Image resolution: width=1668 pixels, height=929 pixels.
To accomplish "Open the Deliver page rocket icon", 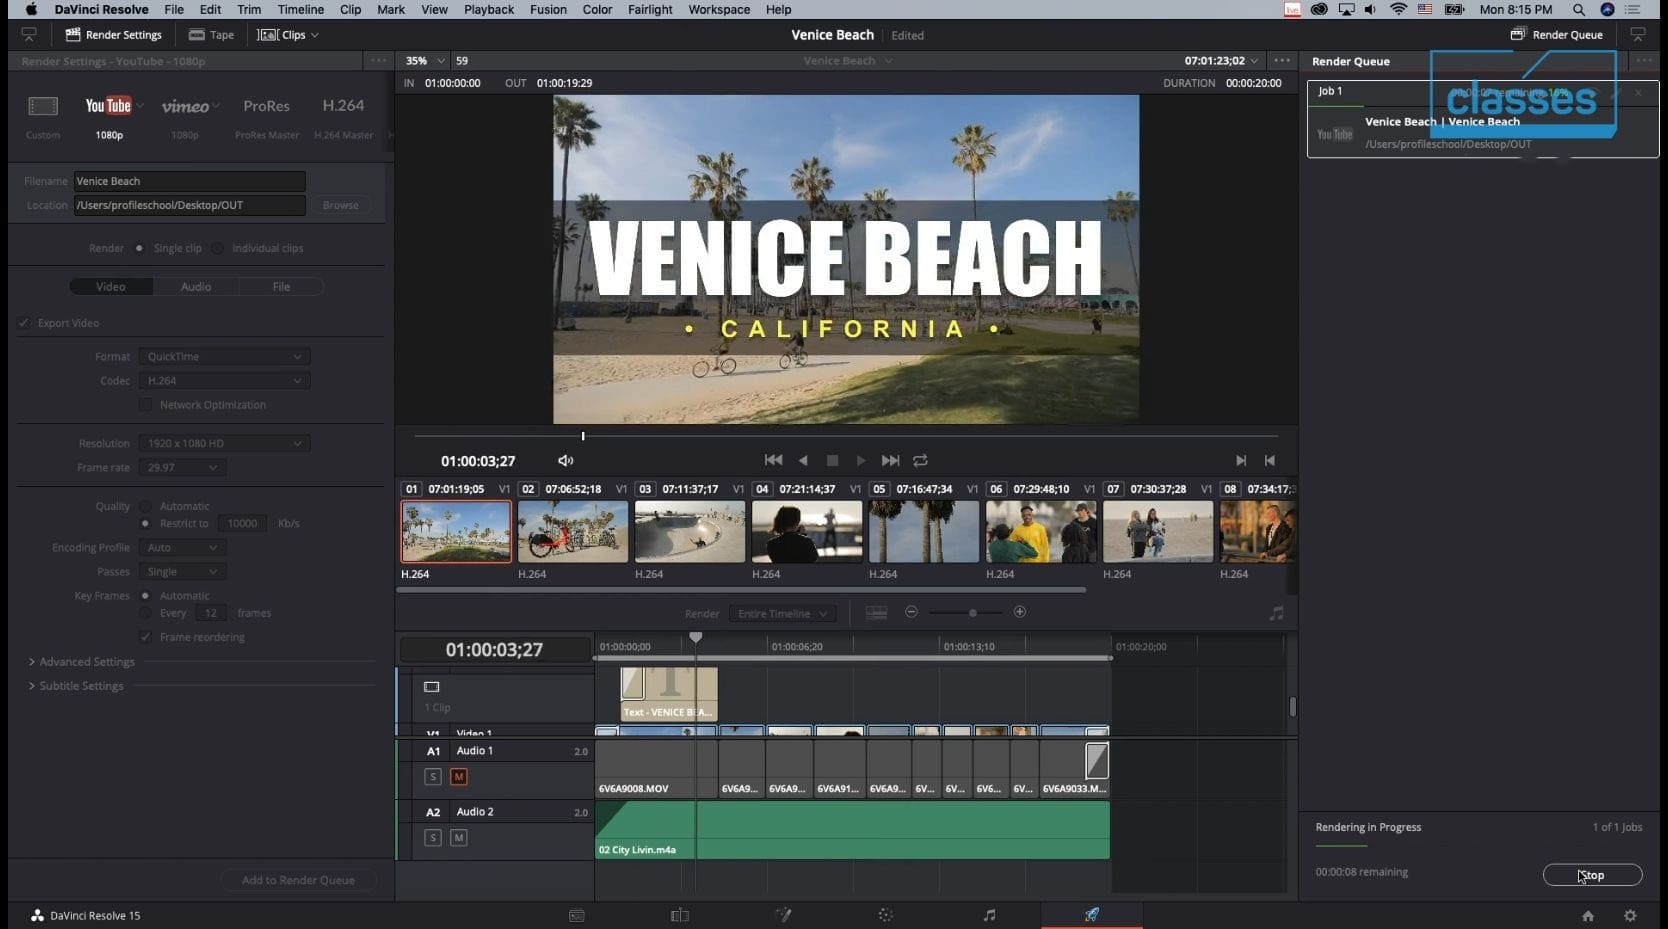I will click(1092, 914).
